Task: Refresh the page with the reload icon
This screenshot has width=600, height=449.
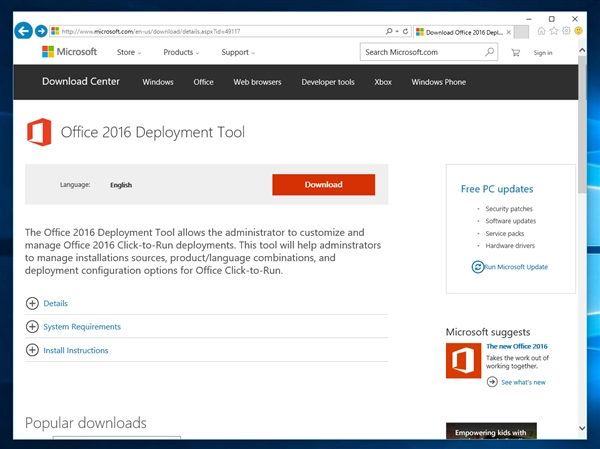Action: [x=406, y=31]
